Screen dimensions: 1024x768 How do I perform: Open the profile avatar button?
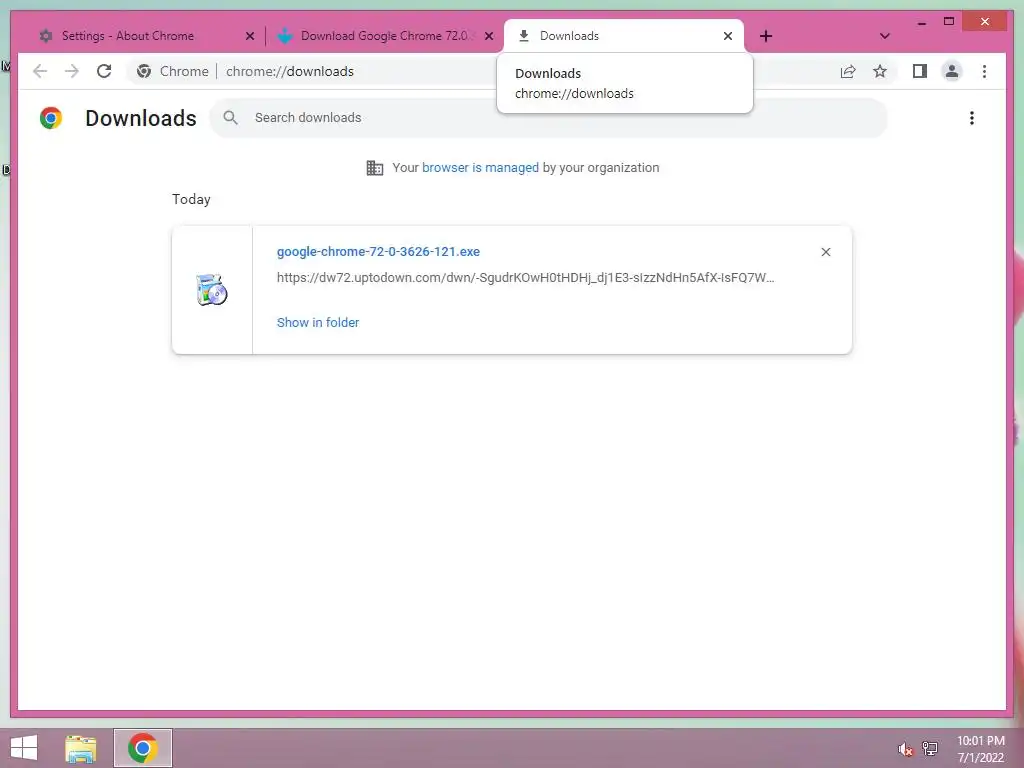tap(952, 71)
